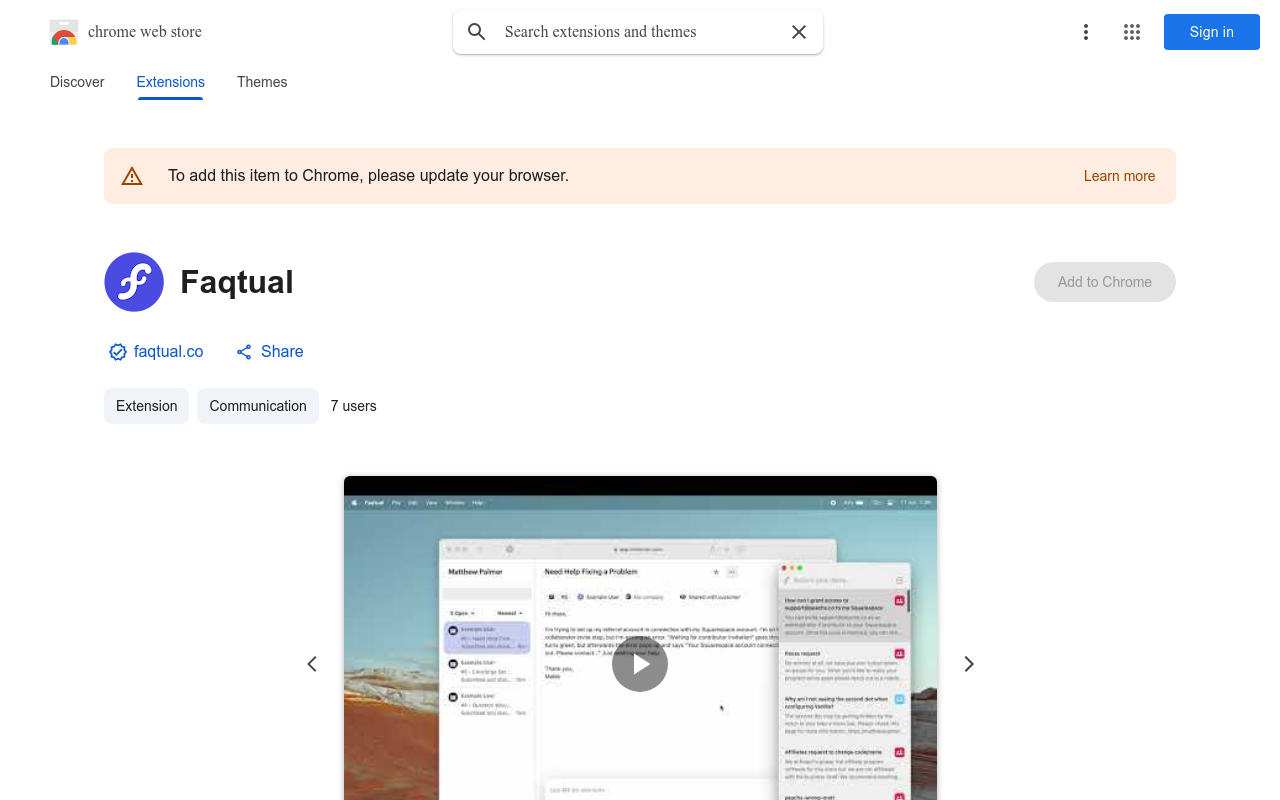Play the Faqtual preview video

pyautogui.click(x=640, y=664)
